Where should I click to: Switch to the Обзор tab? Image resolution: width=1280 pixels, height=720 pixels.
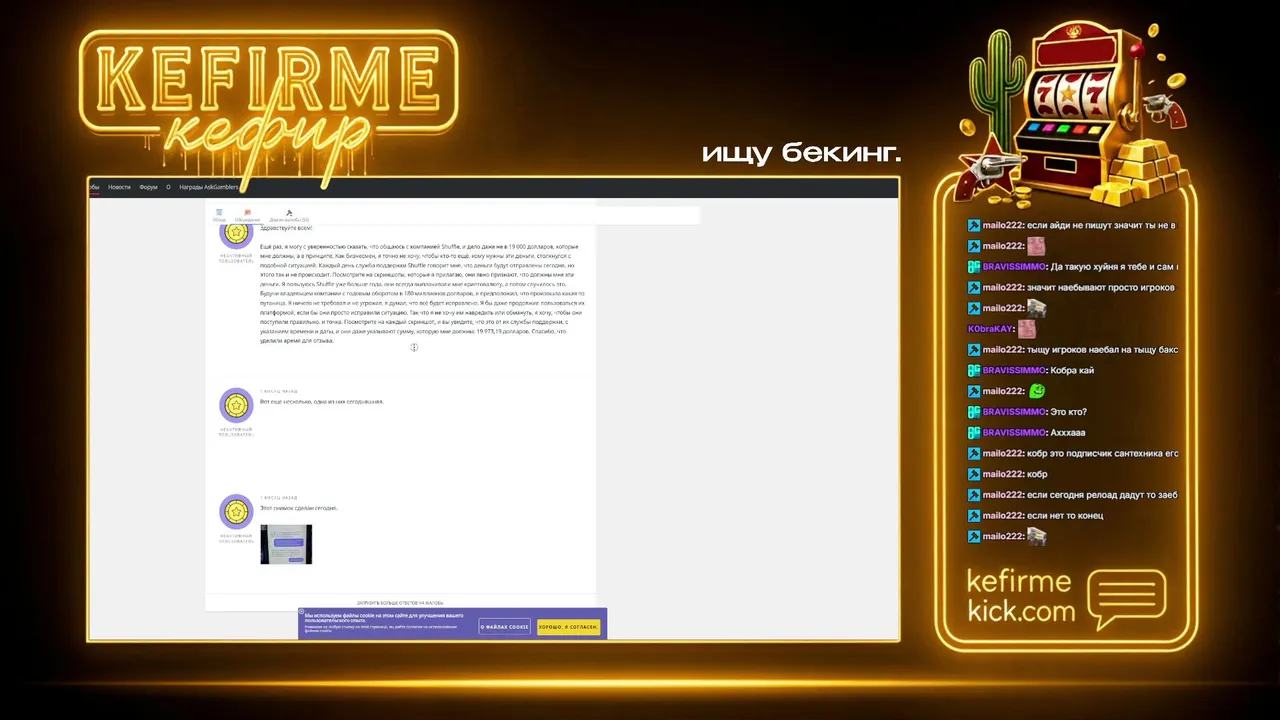[x=219, y=215]
